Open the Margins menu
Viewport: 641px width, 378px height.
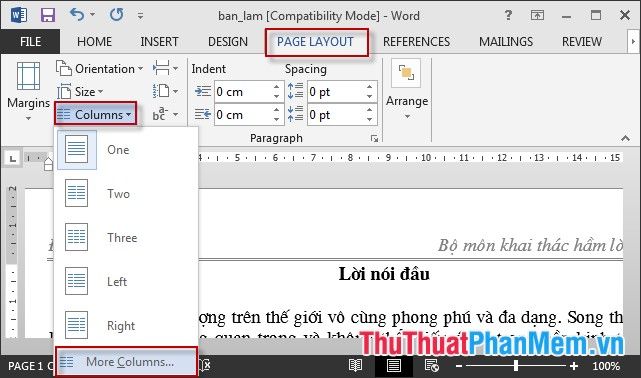click(28, 92)
